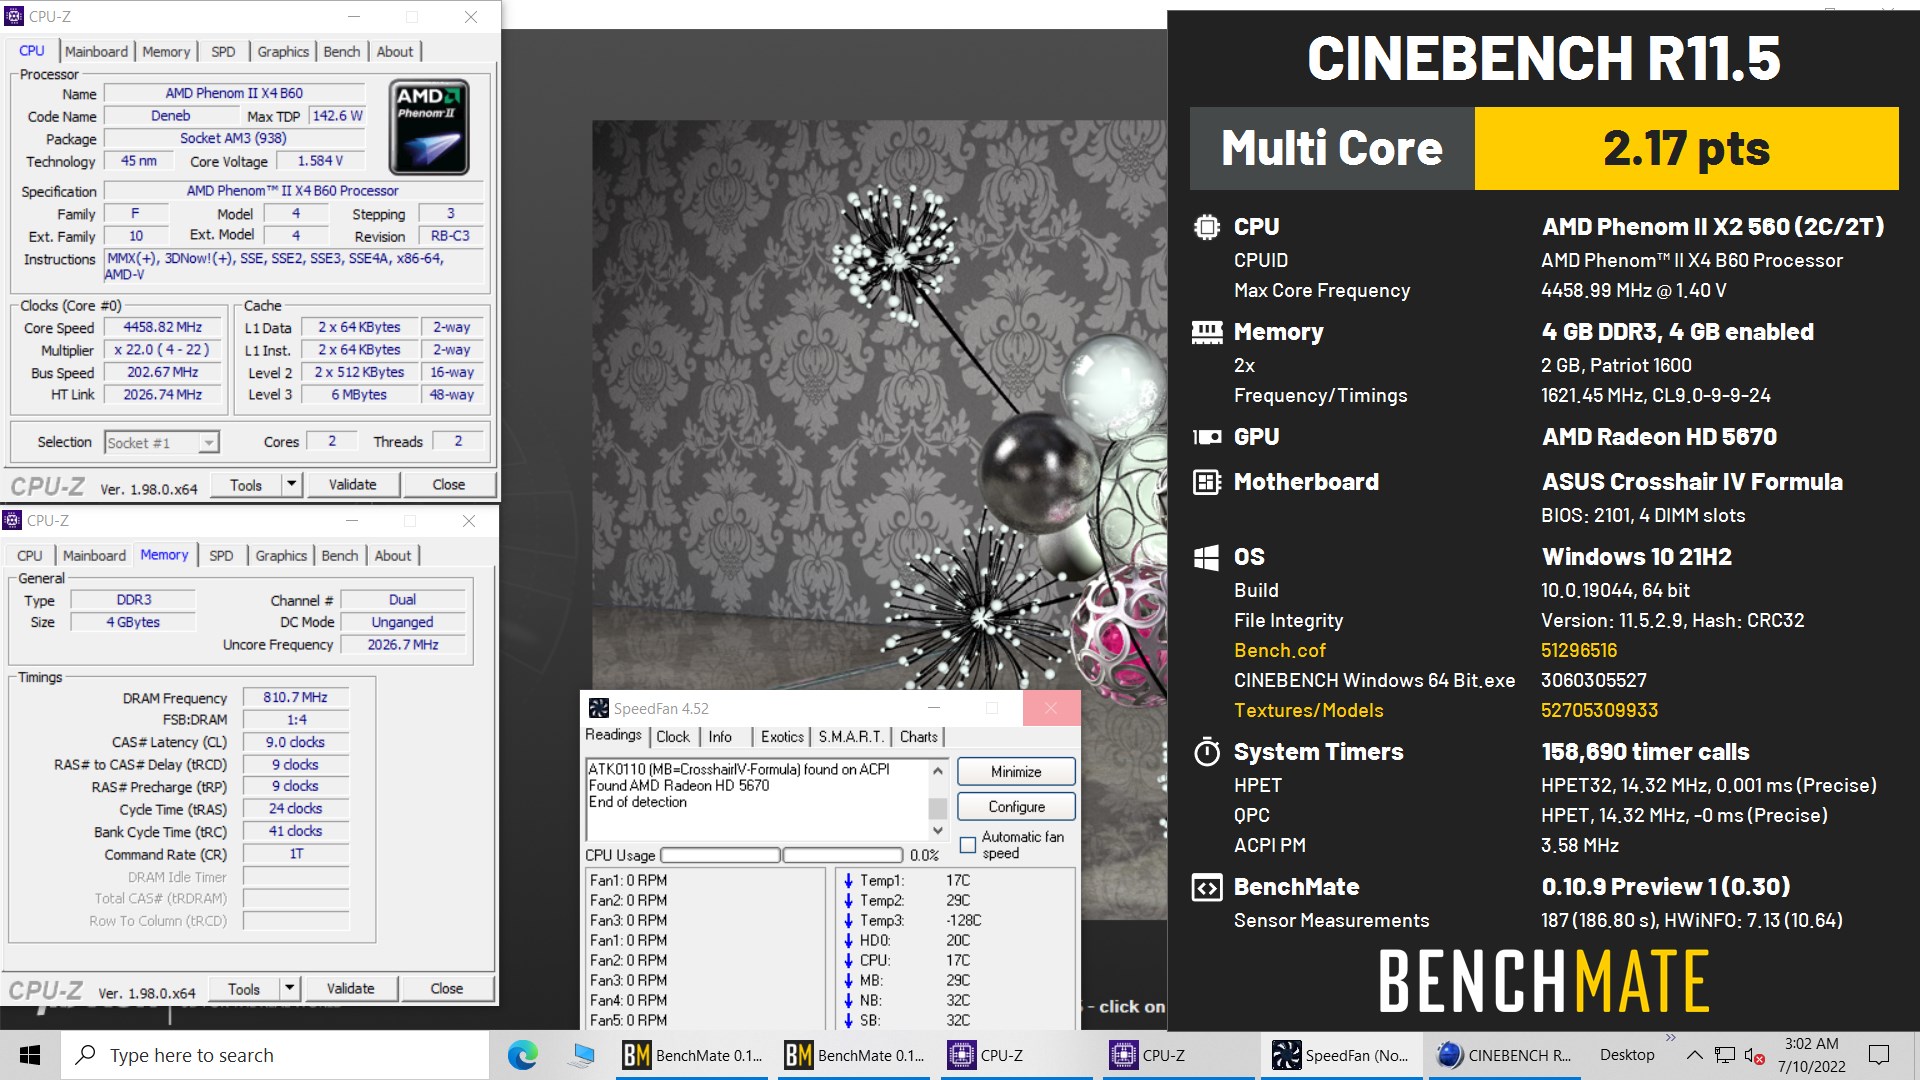
Task: Open the Exotics tab in SpeedFan
Action: coord(782,736)
